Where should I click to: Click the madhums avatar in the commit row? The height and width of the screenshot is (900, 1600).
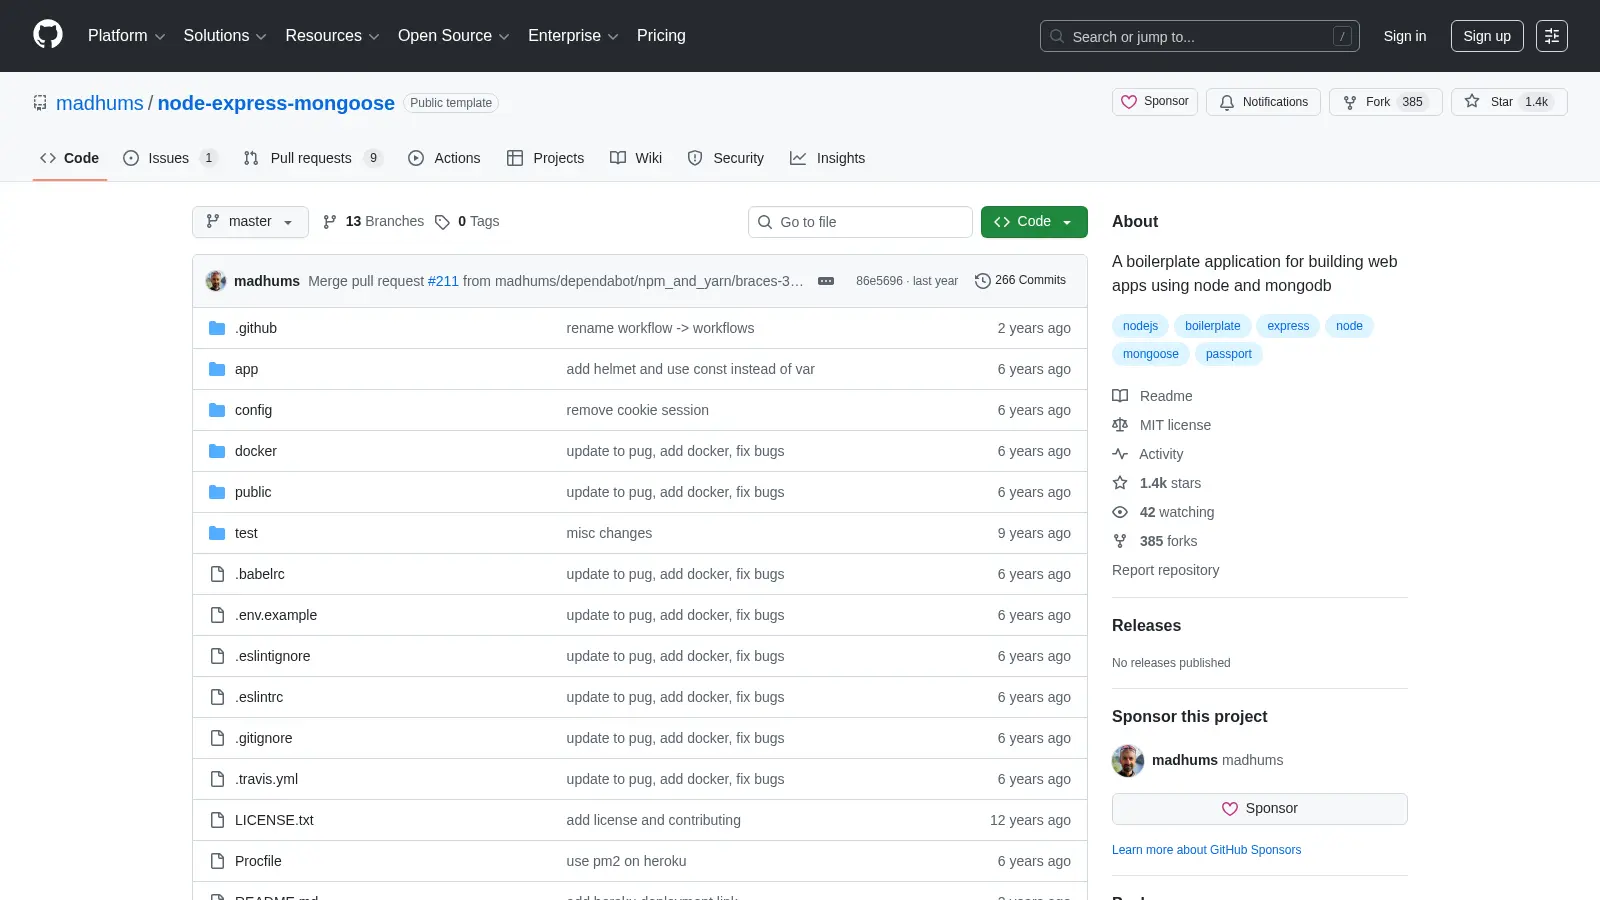(216, 281)
